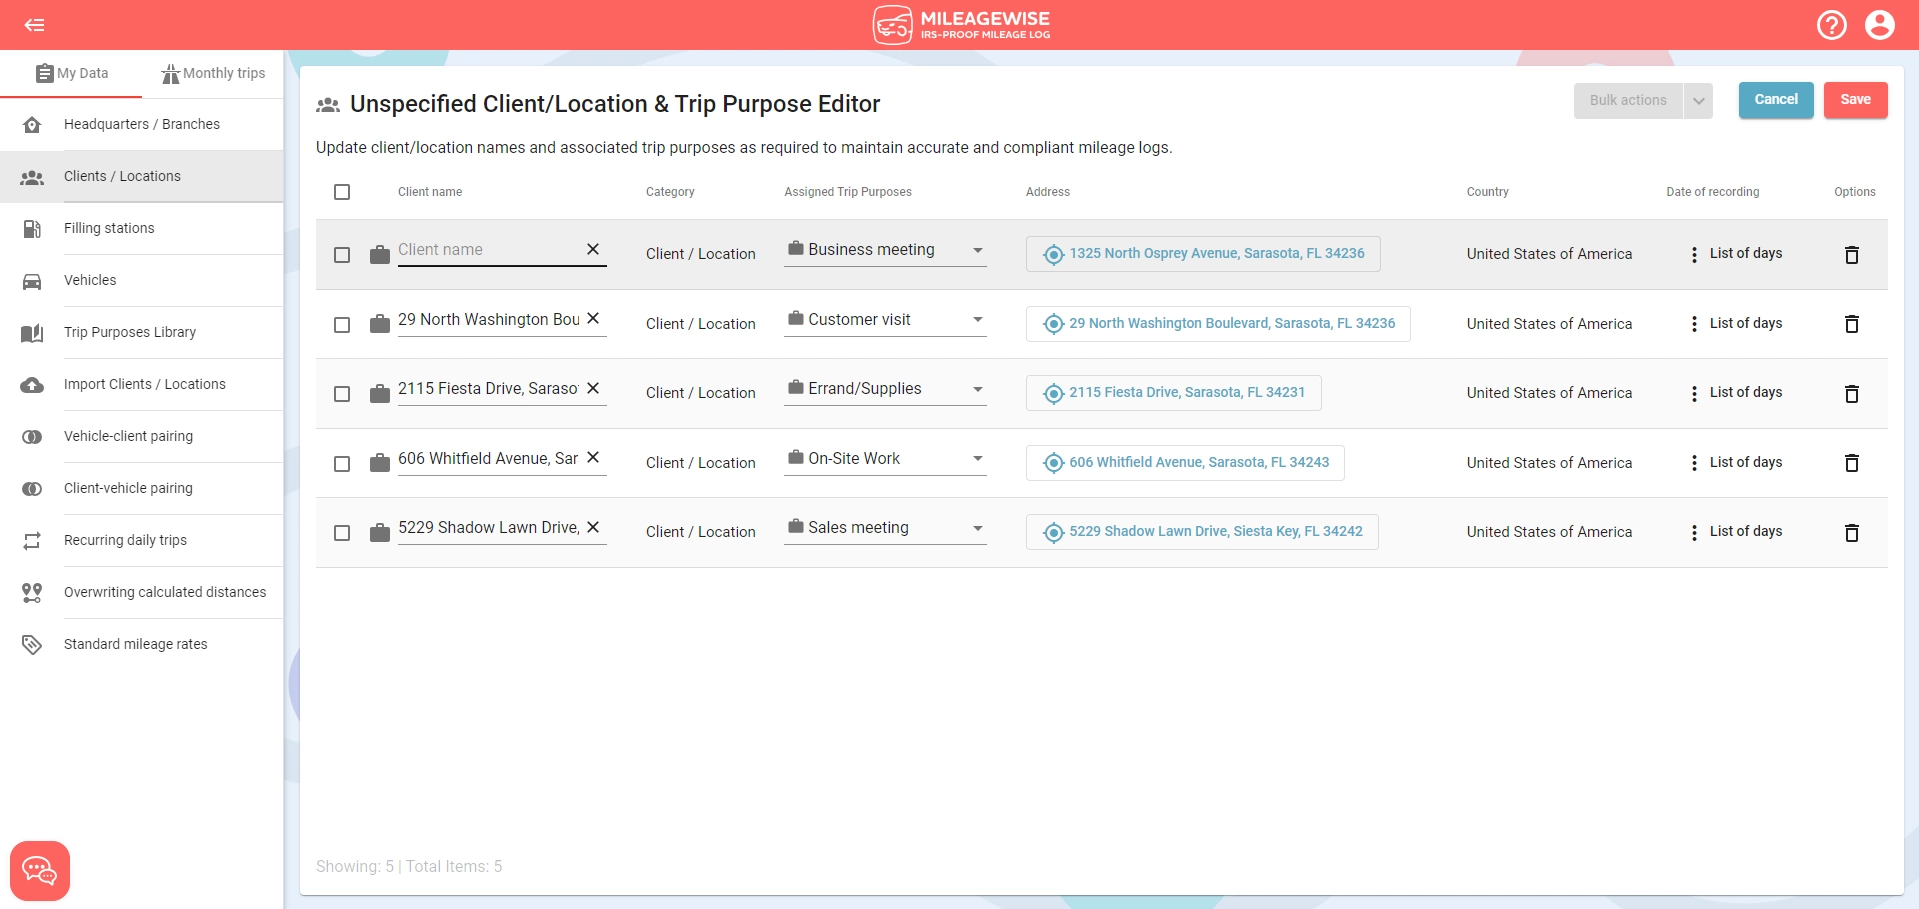
Task: Clear the 2115 Fiesta Drive client name
Action: point(593,388)
